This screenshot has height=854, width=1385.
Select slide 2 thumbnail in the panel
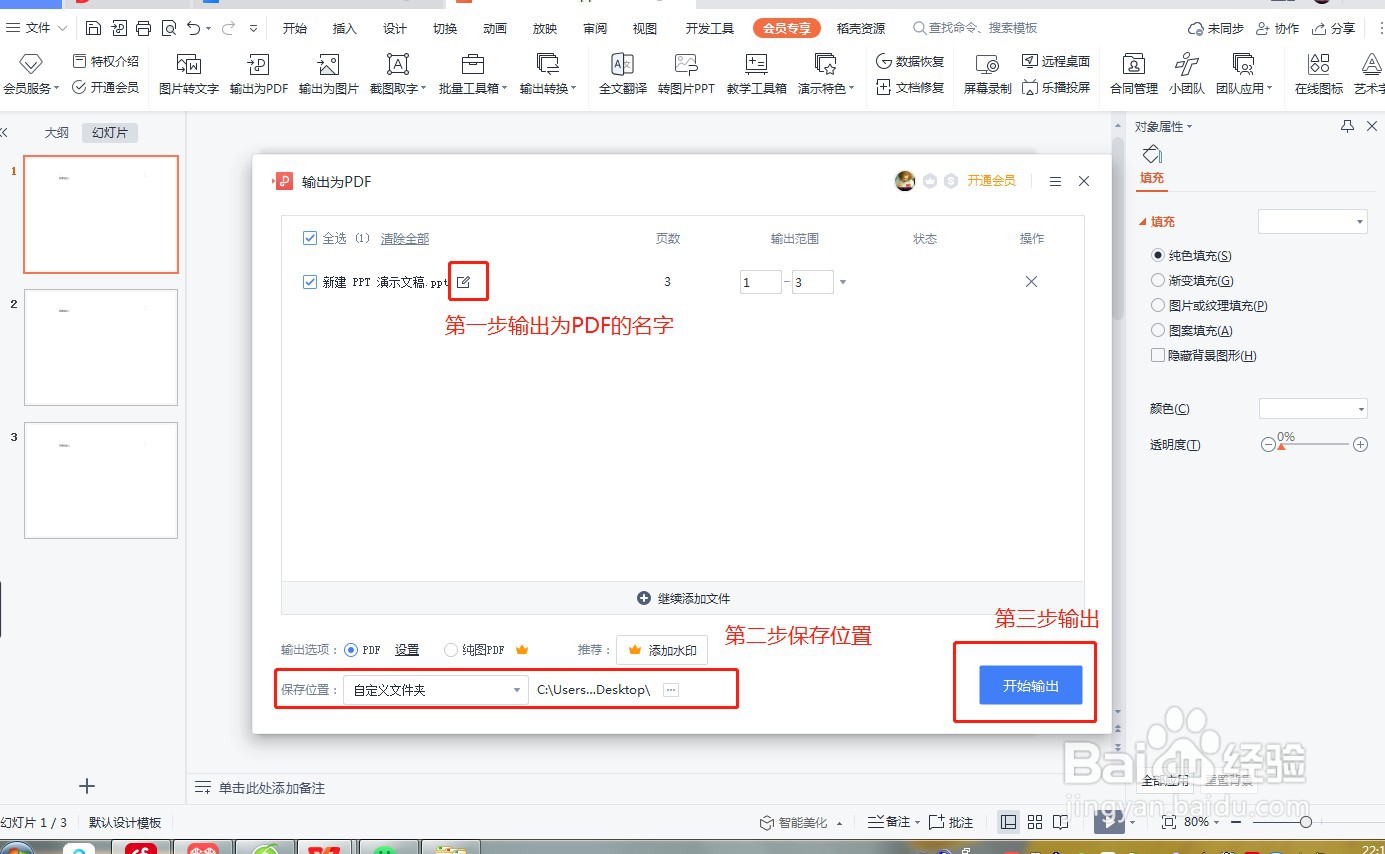pos(100,347)
